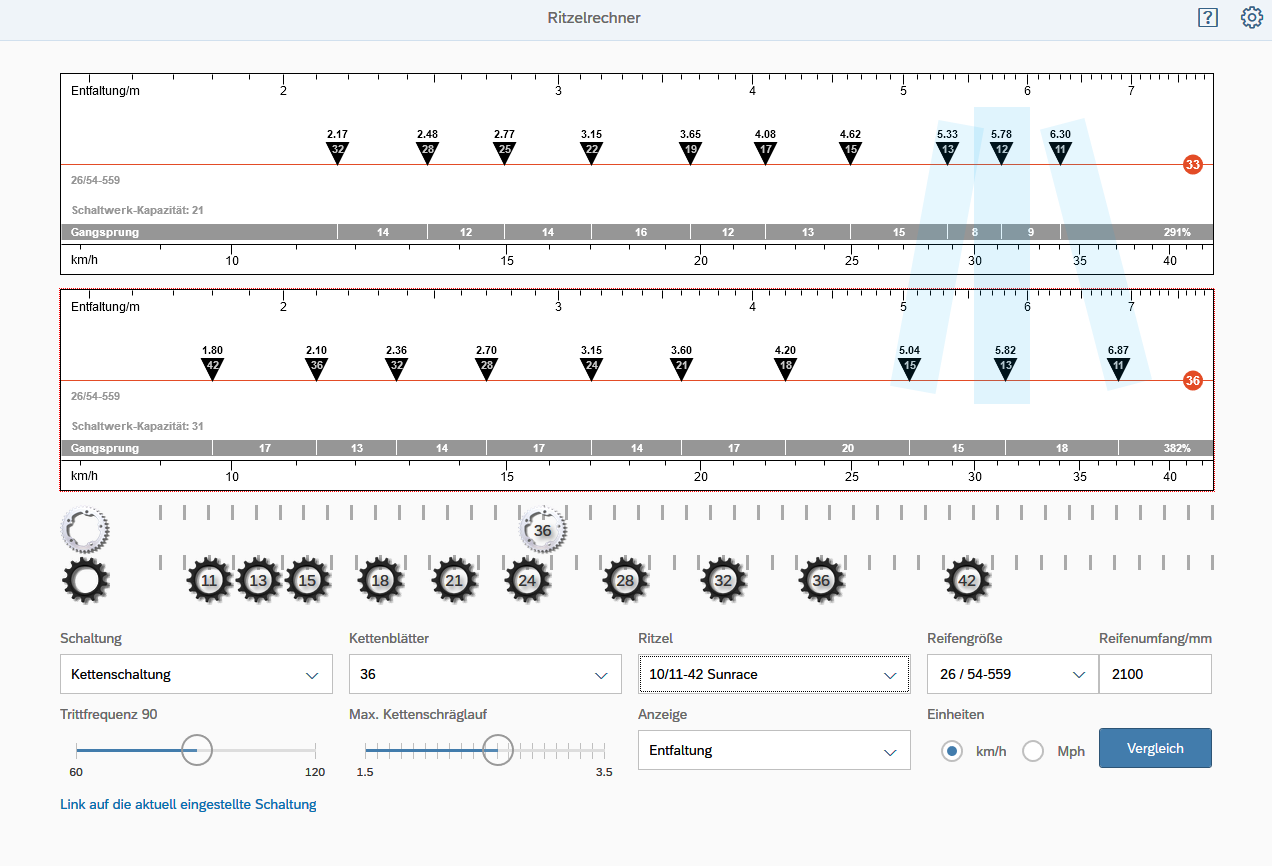Open the Anzeige Entfaltung dropdown
The width and height of the screenshot is (1272, 866).
(x=773, y=750)
